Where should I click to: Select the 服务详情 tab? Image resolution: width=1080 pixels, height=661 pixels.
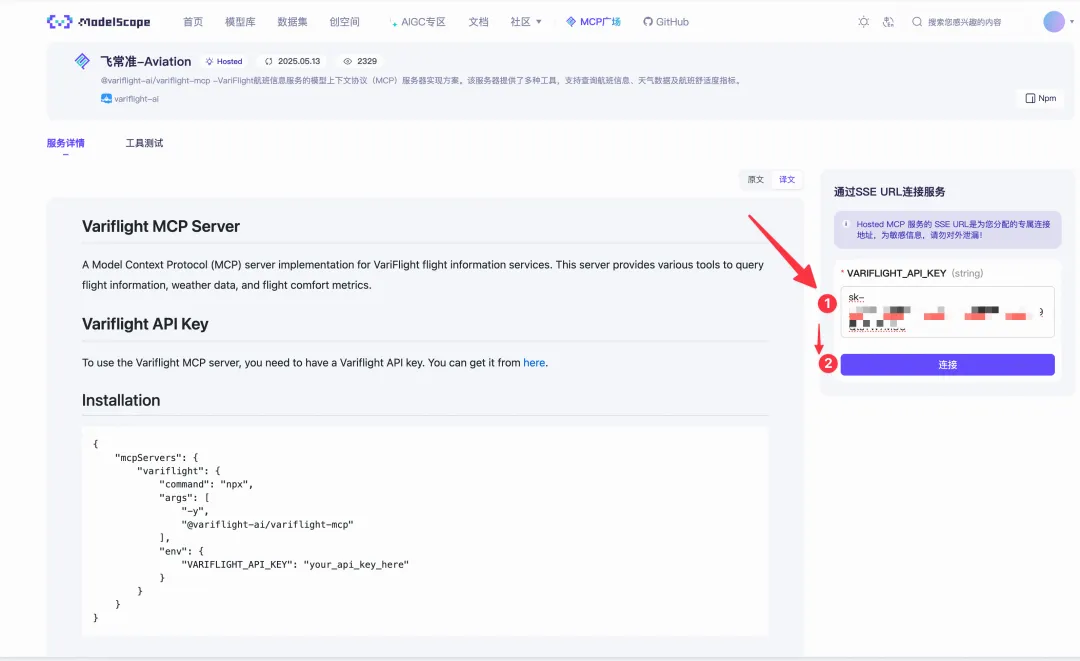65,143
